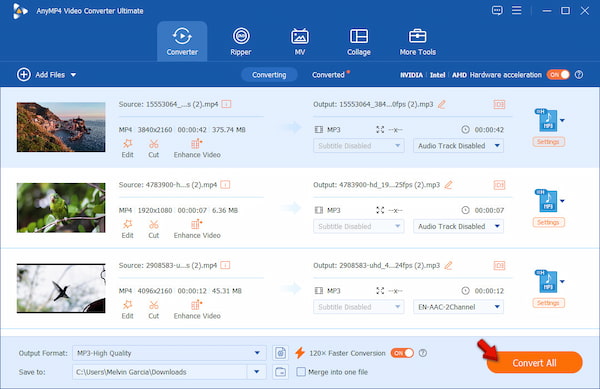Rename output 15553064_384 mp3 with pencil
The image size is (600, 389).
[442, 104]
